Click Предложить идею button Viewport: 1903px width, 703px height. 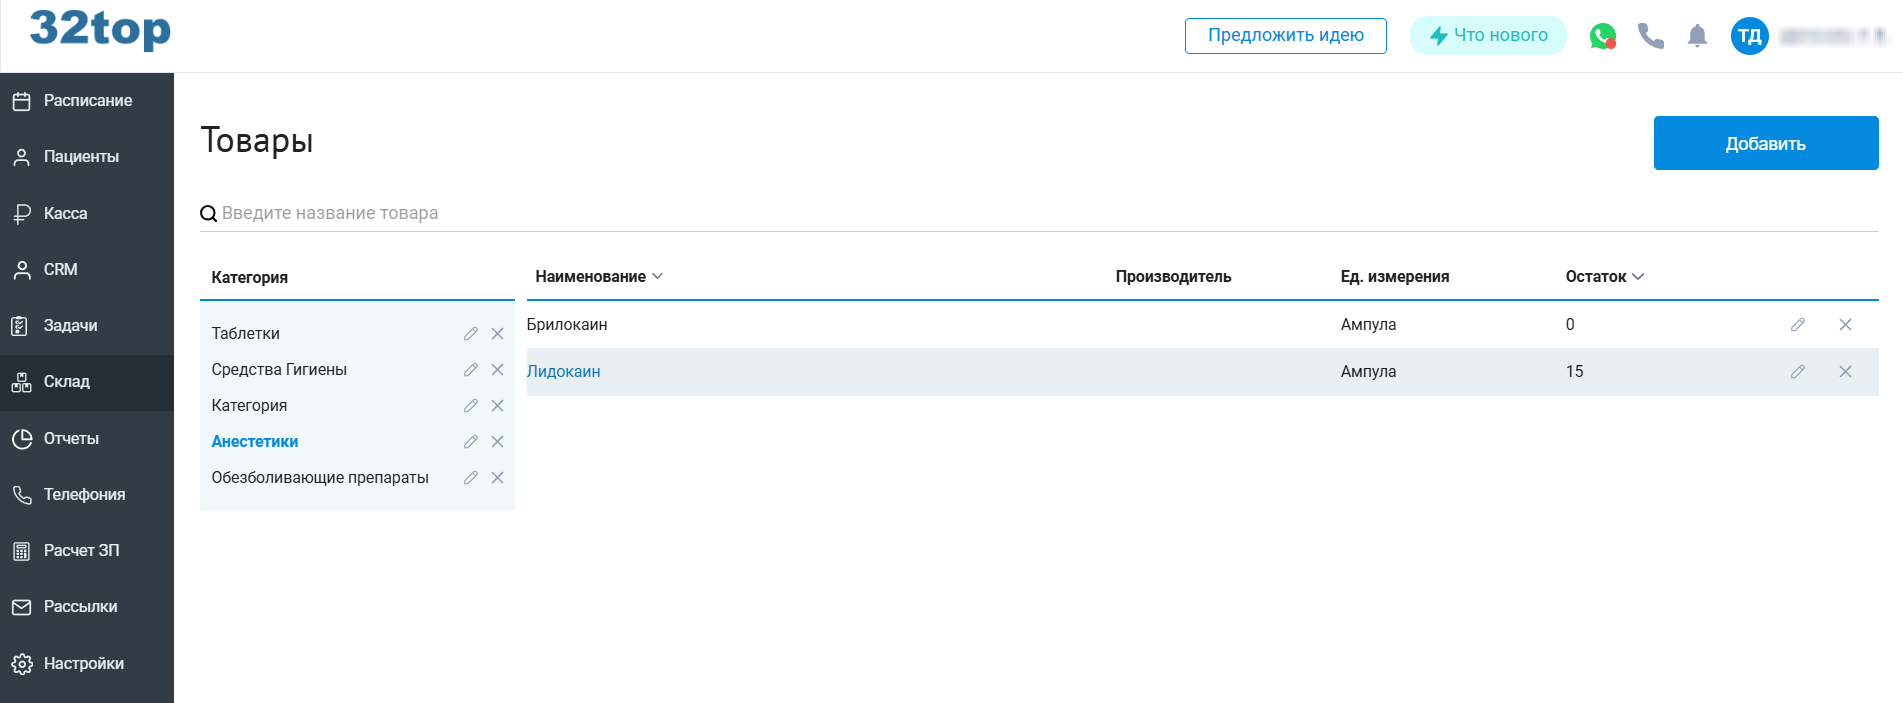tap(1285, 36)
